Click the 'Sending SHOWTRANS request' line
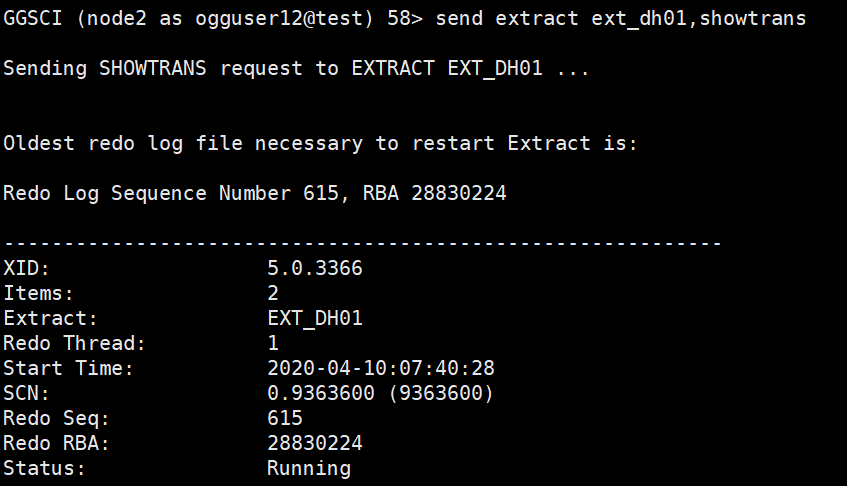The image size is (847, 486). pyautogui.click(x=295, y=69)
